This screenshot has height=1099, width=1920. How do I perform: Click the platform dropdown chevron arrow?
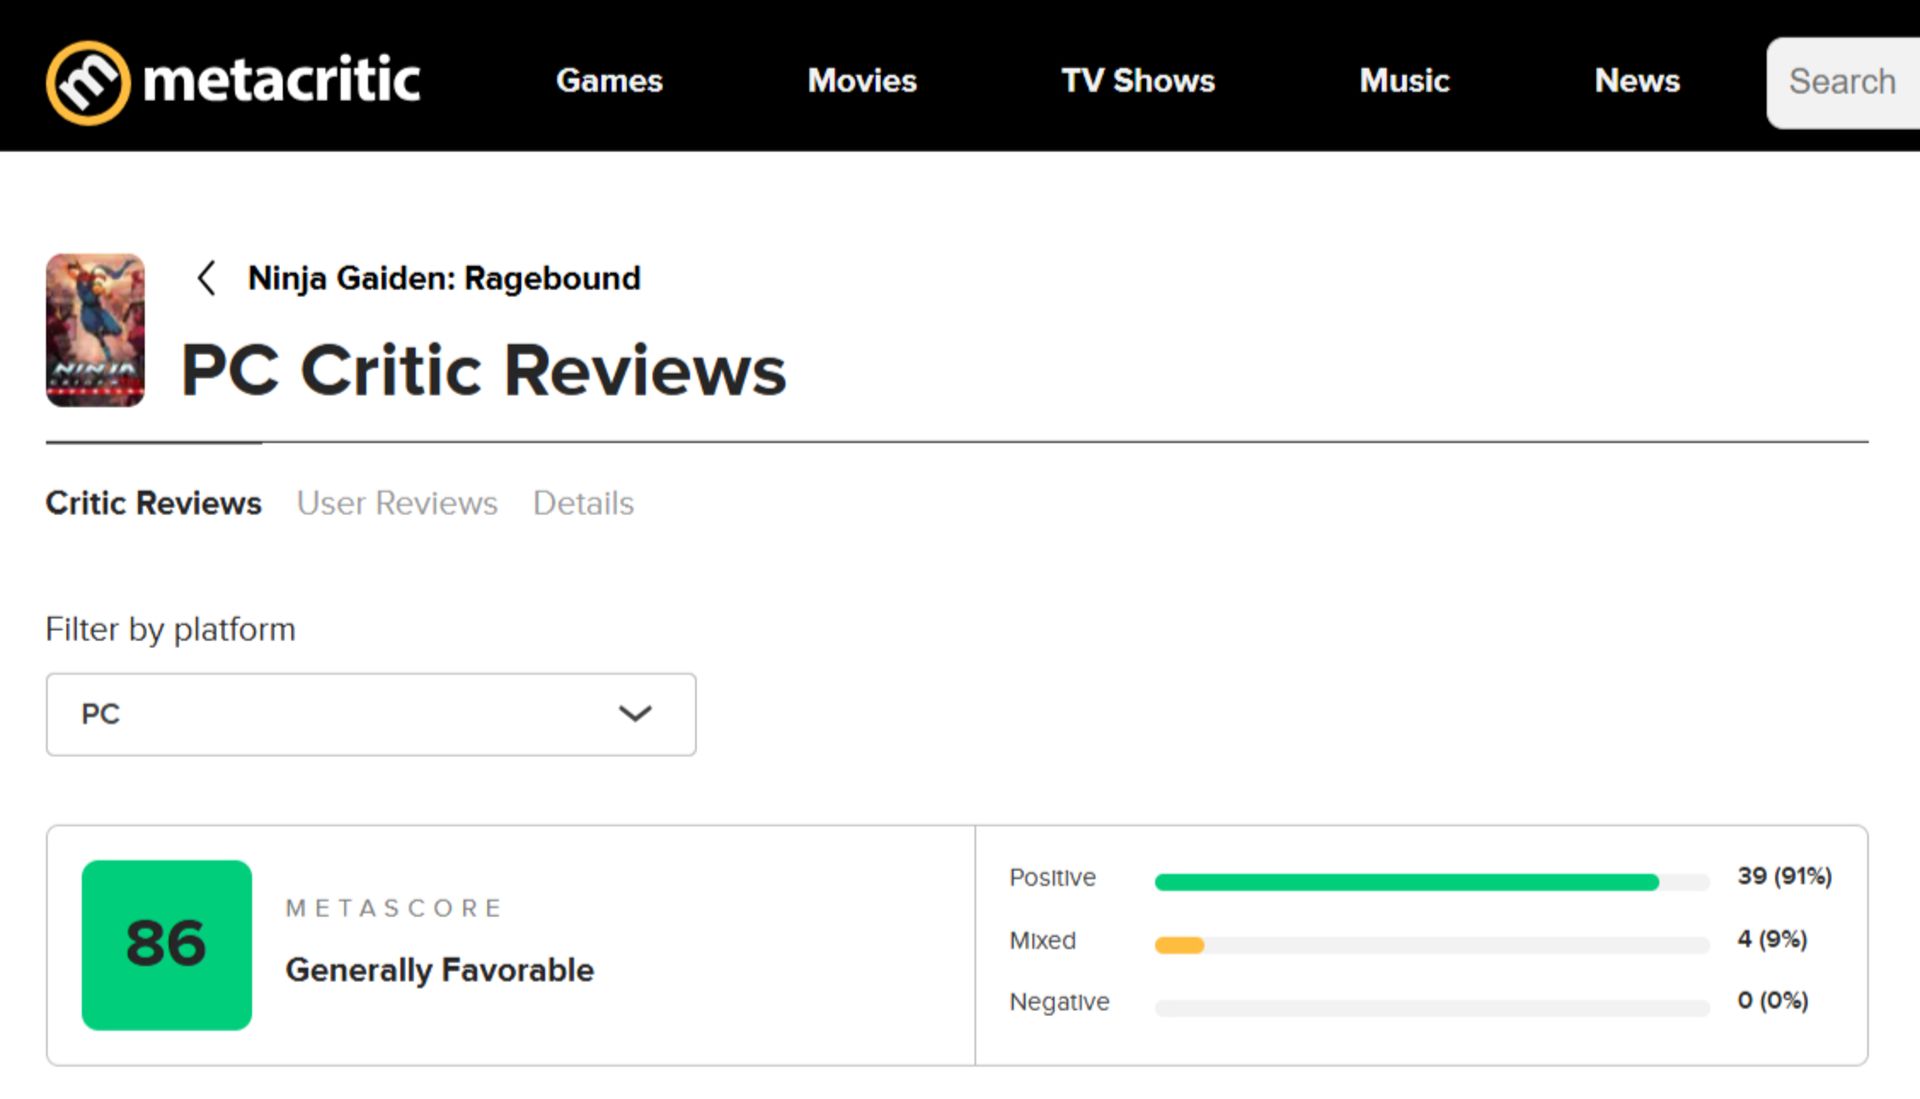(x=635, y=714)
